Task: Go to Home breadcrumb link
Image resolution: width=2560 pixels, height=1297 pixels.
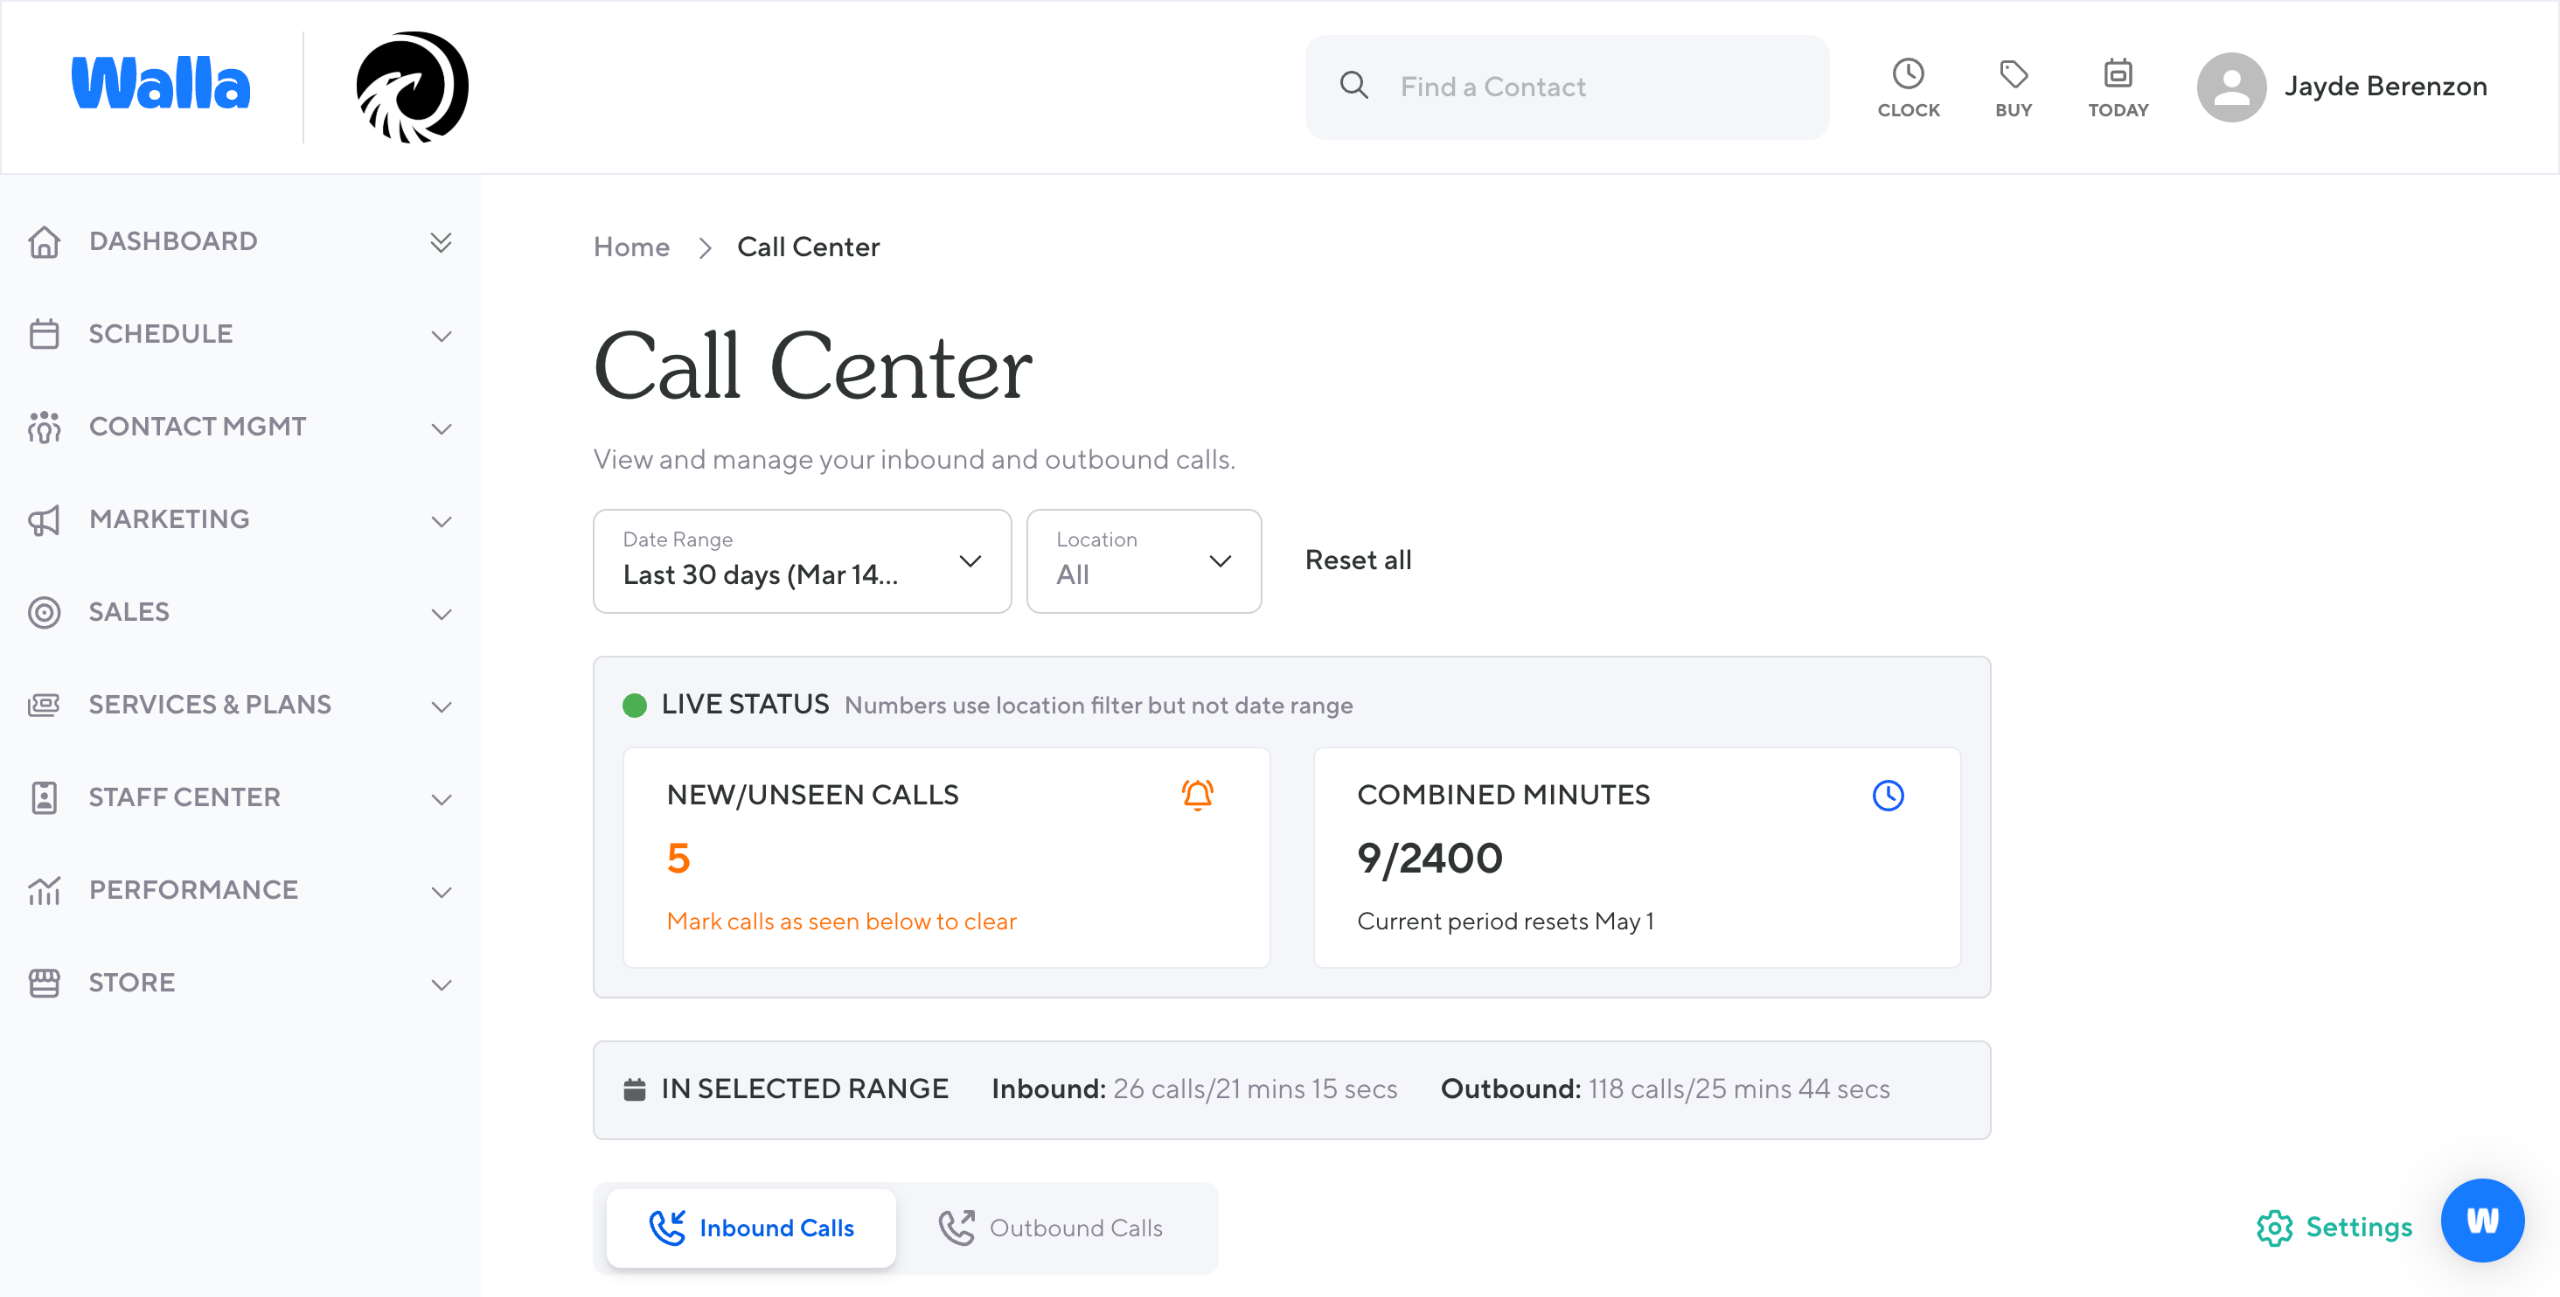Action: (631, 247)
